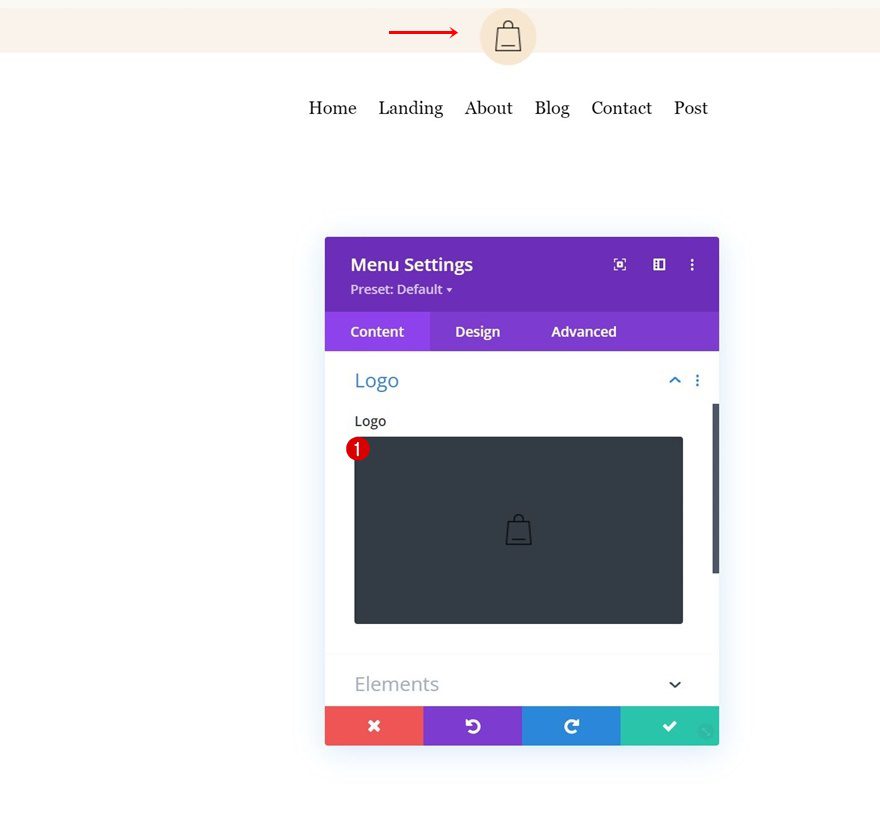Open the Menu Settings three-dot options menu
The width and height of the screenshot is (880, 823).
(x=692, y=264)
